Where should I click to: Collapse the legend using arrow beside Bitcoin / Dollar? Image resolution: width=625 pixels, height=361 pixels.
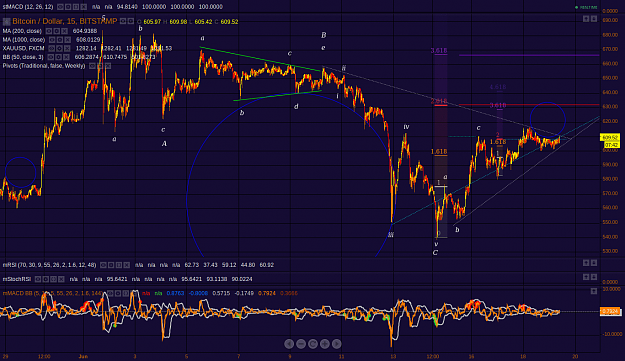pyautogui.click(x=6, y=22)
